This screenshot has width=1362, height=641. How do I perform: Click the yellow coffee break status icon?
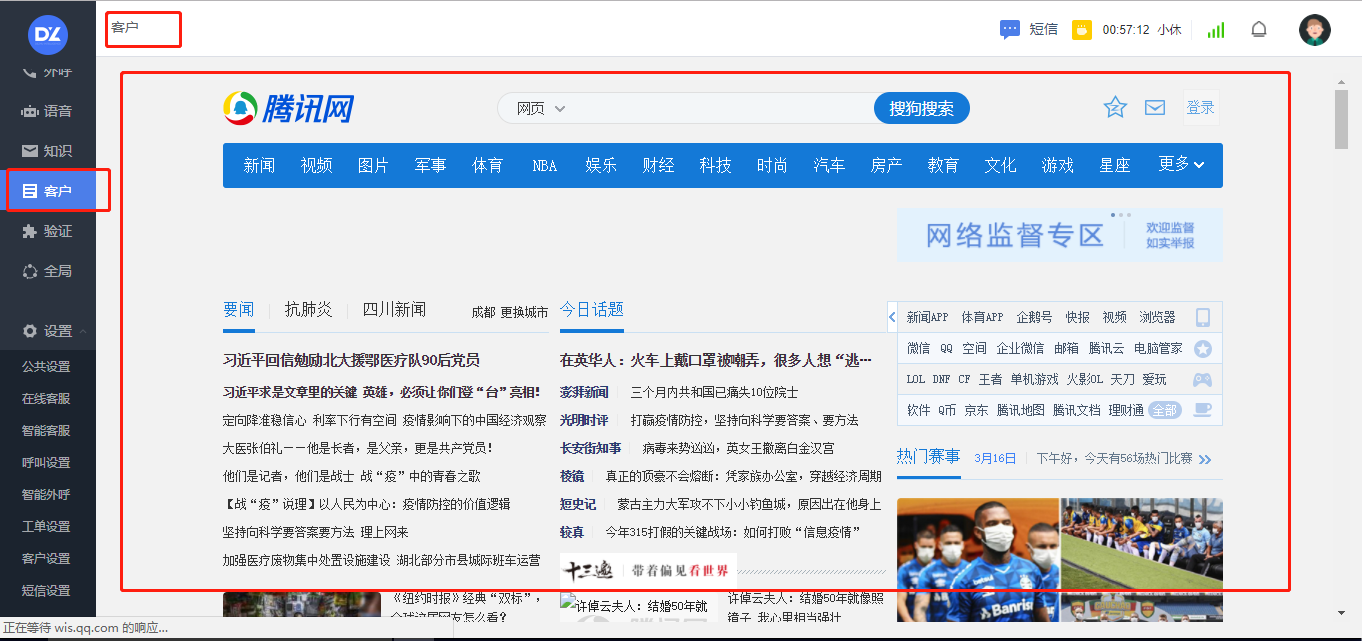[1081, 30]
